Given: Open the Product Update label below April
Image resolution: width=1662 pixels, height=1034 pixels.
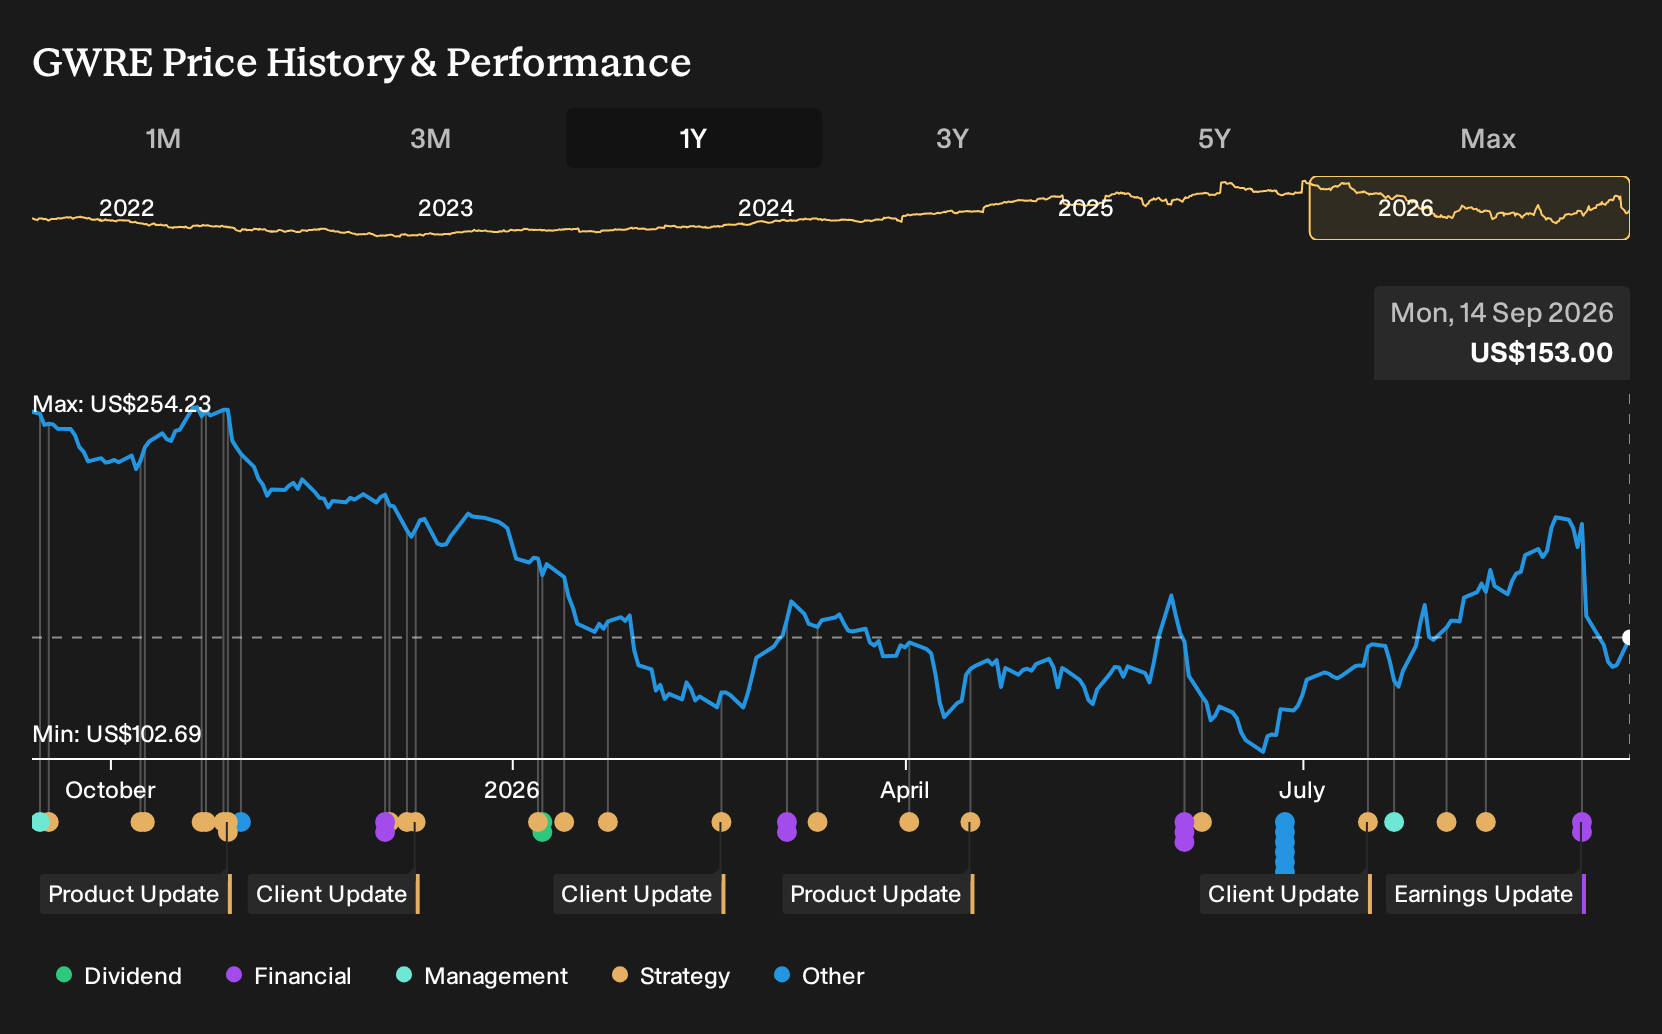Looking at the screenshot, I should coord(877,894).
